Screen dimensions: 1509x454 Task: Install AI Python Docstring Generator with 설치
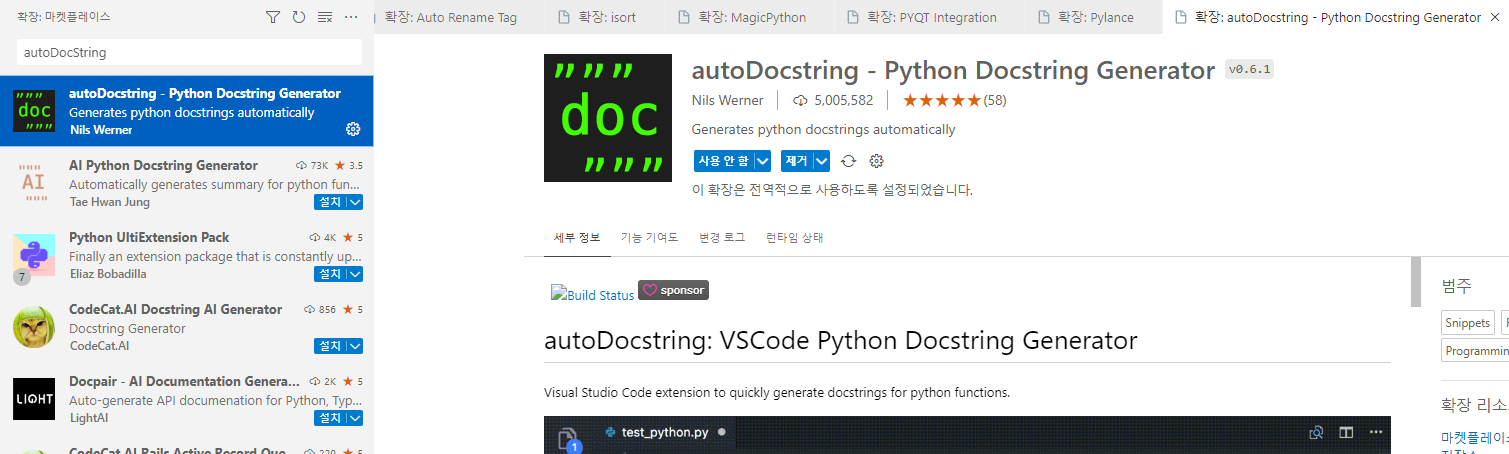[x=330, y=202]
